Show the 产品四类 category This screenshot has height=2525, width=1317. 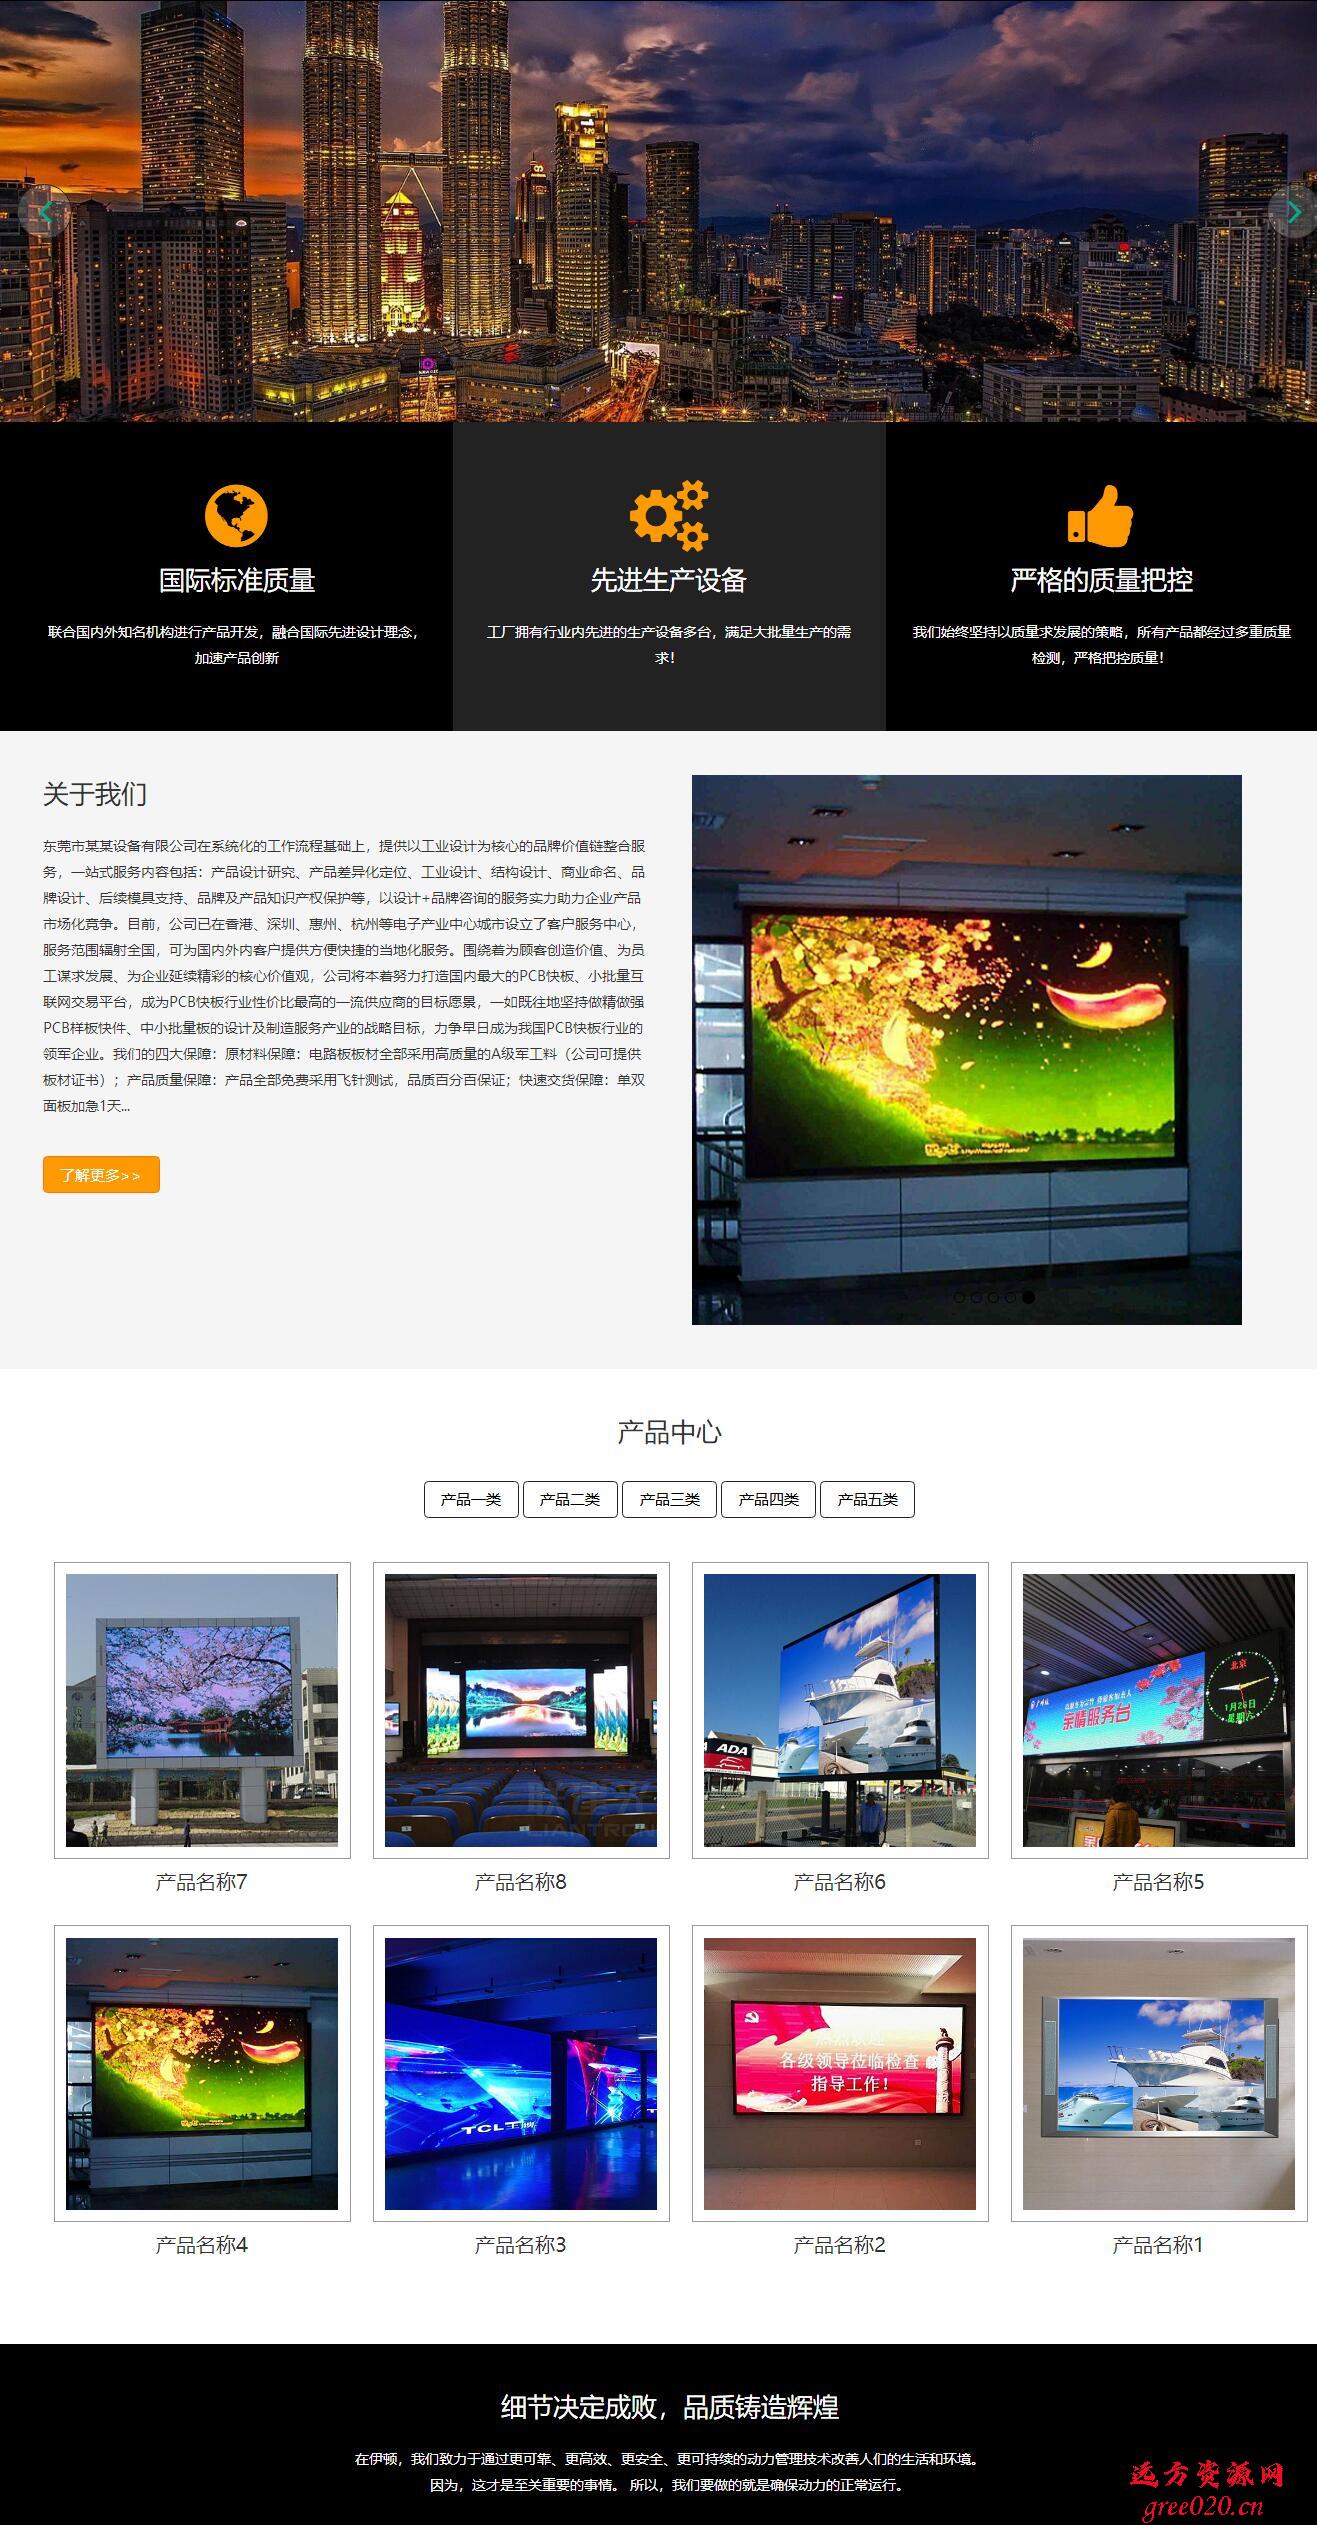768,1499
